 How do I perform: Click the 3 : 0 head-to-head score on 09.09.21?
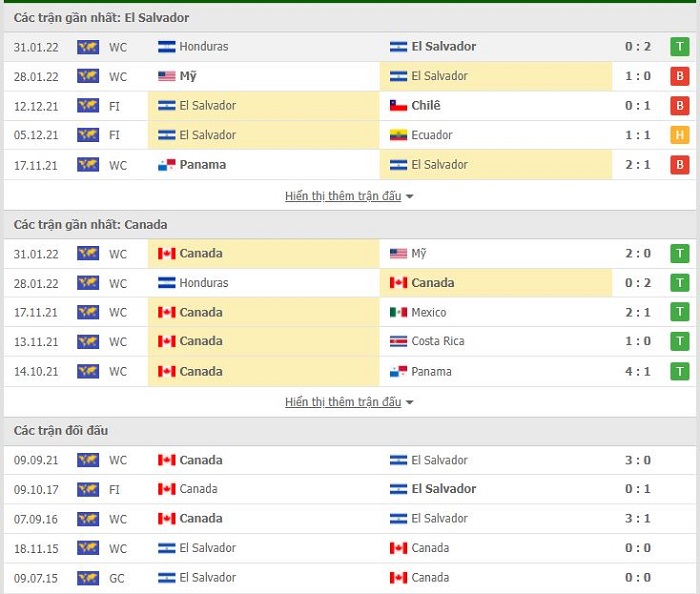[638, 461]
